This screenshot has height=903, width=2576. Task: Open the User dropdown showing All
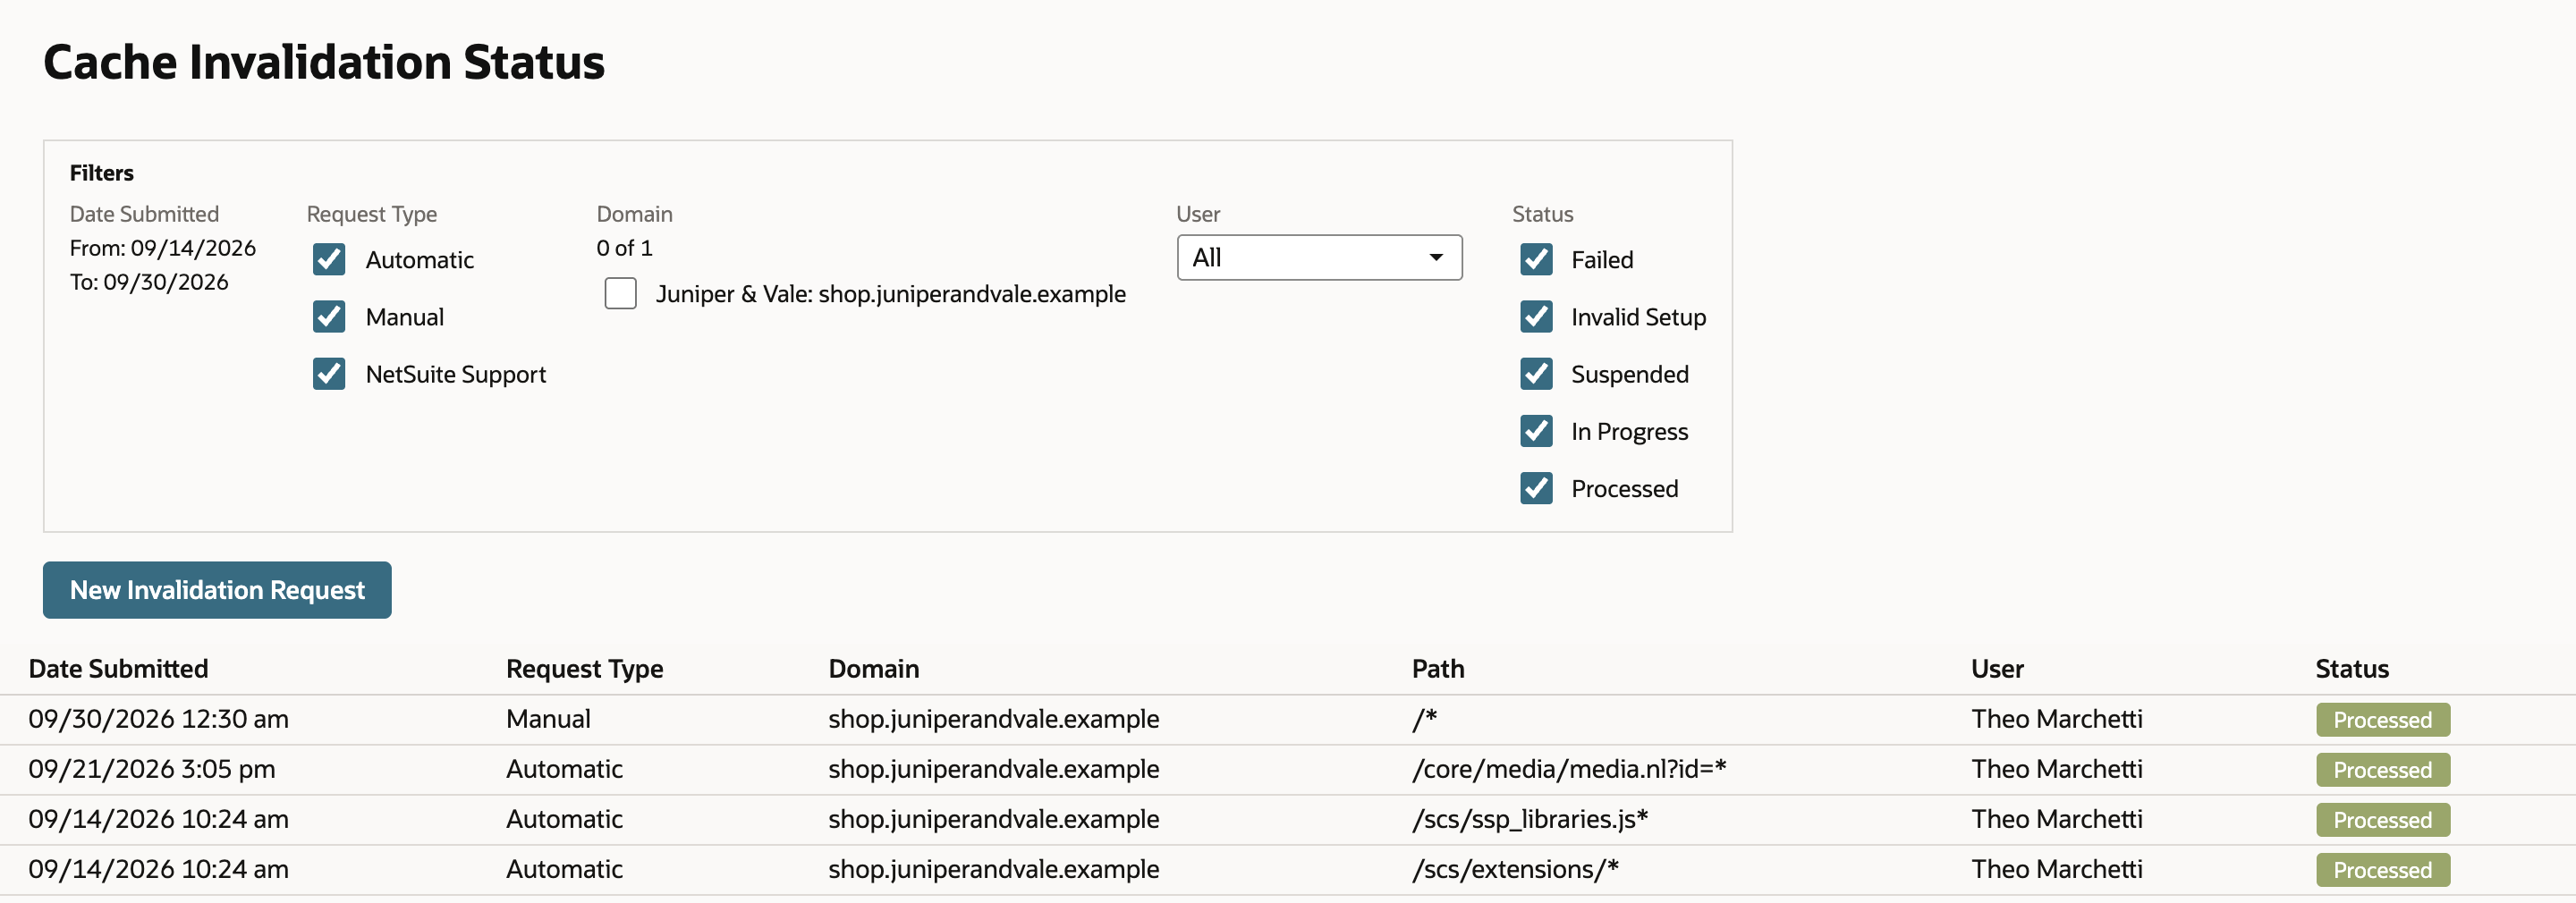[x=1319, y=258]
